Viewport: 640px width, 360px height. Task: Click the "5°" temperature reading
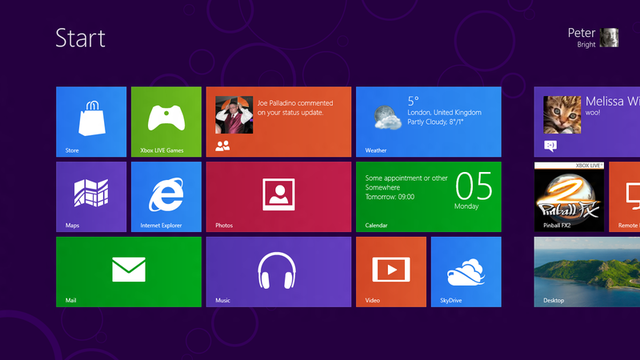pos(413,101)
